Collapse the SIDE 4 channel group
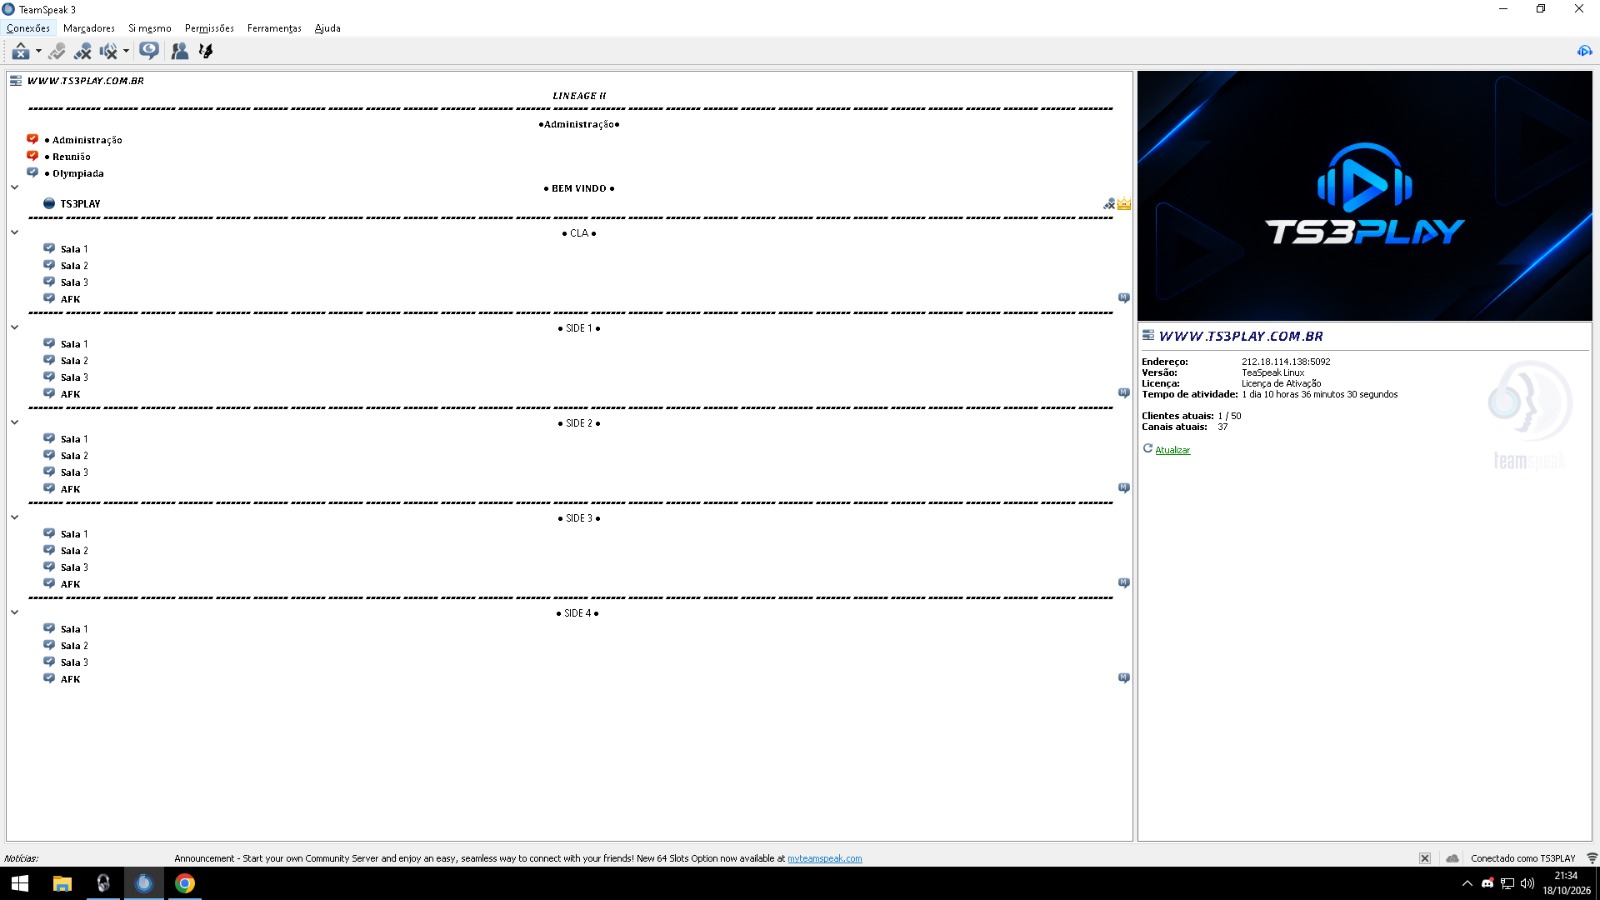1600x900 pixels. coord(15,612)
